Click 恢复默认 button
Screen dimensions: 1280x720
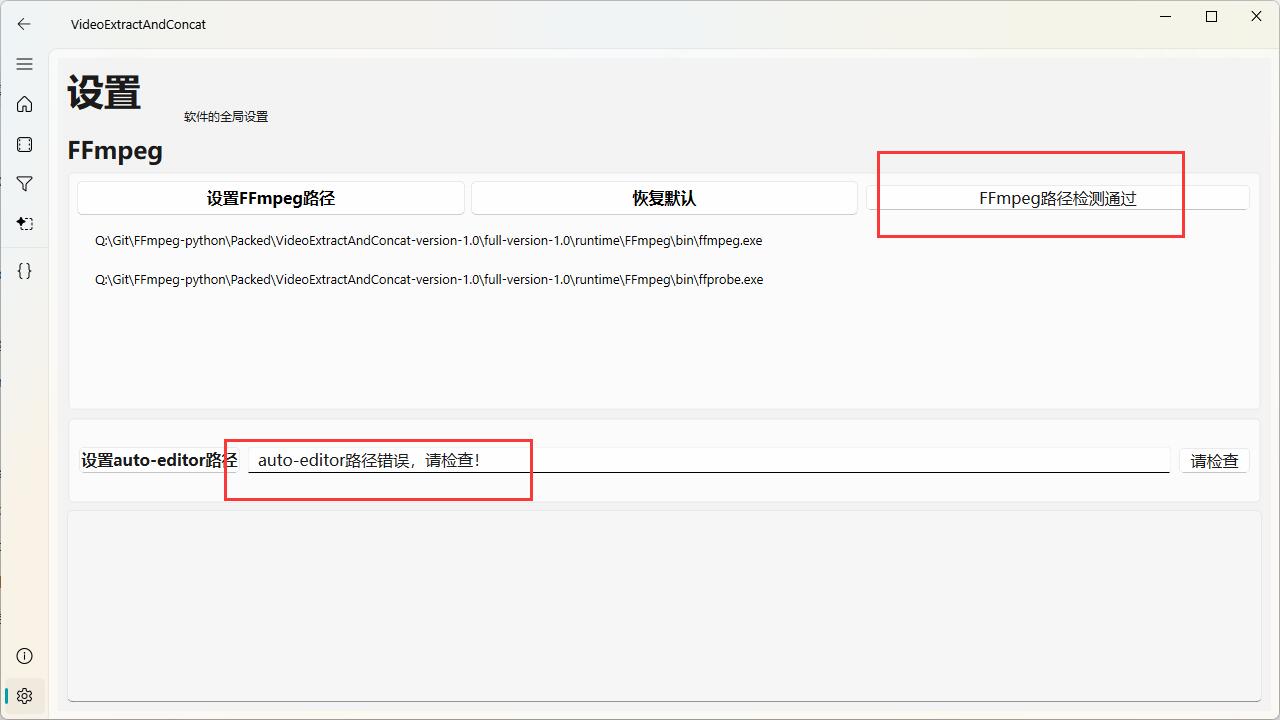[664, 198]
